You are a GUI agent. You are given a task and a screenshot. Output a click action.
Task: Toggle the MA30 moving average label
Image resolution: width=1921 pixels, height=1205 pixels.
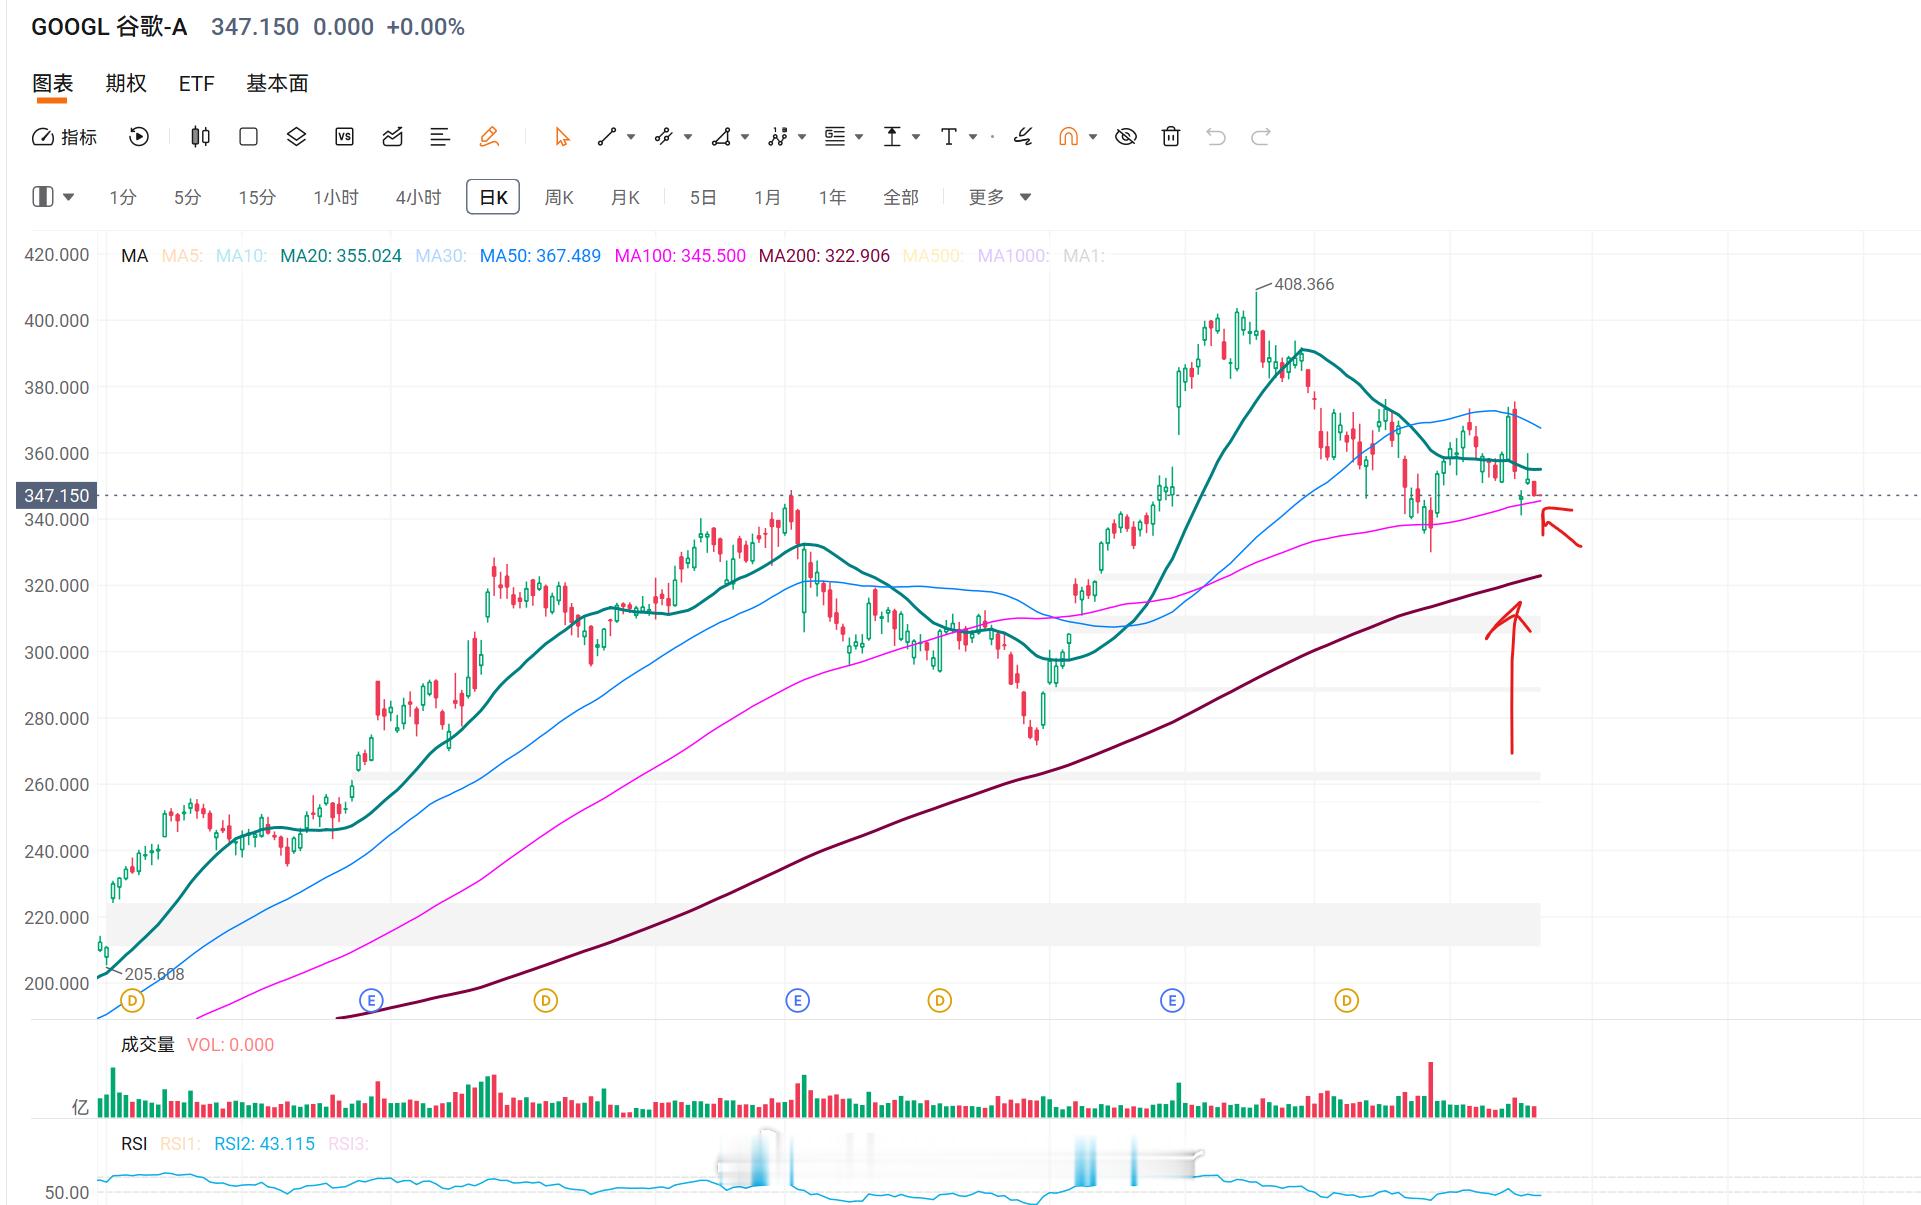(441, 256)
